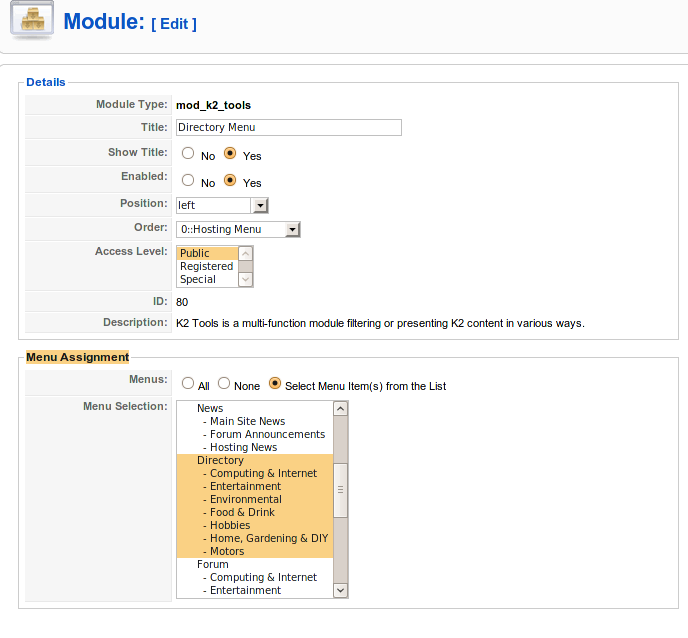The width and height of the screenshot is (688, 638).
Task: Set Enabled to No
Action: 188,180
